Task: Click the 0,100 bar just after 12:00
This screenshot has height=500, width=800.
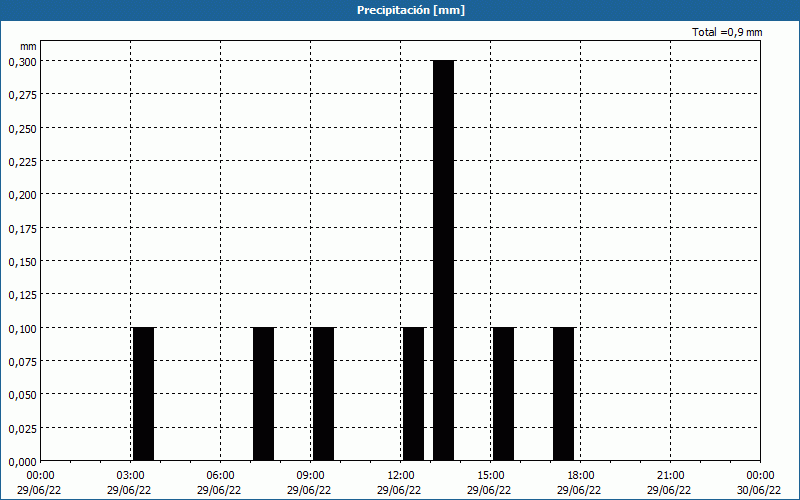Action: coord(413,394)
